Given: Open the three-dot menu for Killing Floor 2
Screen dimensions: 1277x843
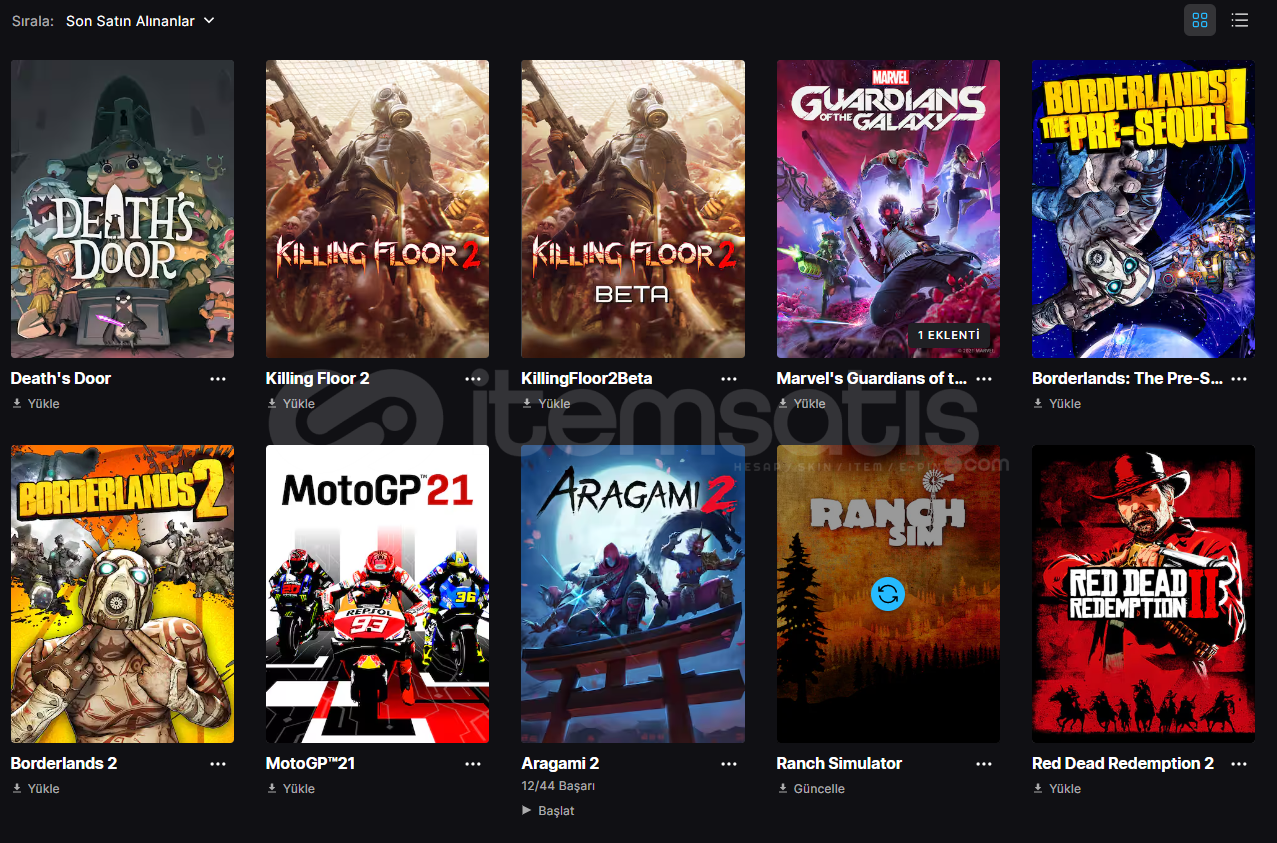Looking at the screenshot, I should point(474,379).
